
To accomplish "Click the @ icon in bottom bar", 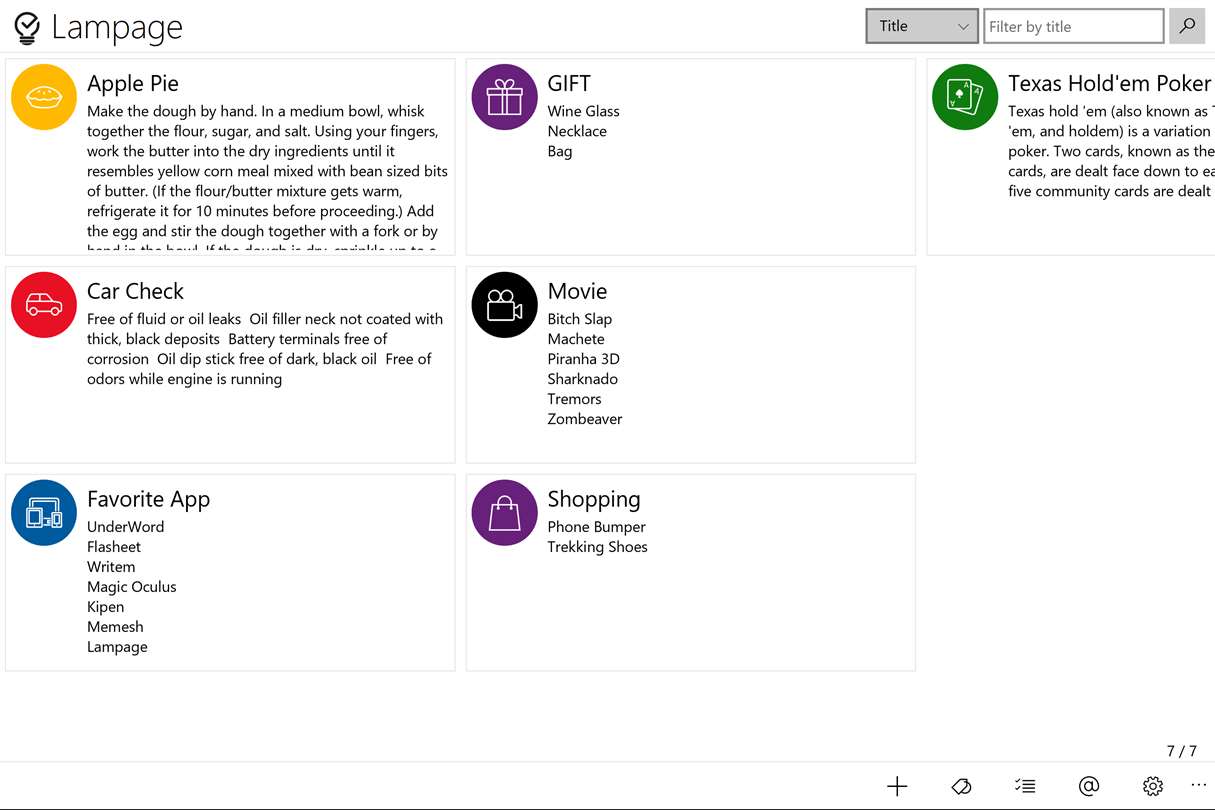I will pos(1089,786).
